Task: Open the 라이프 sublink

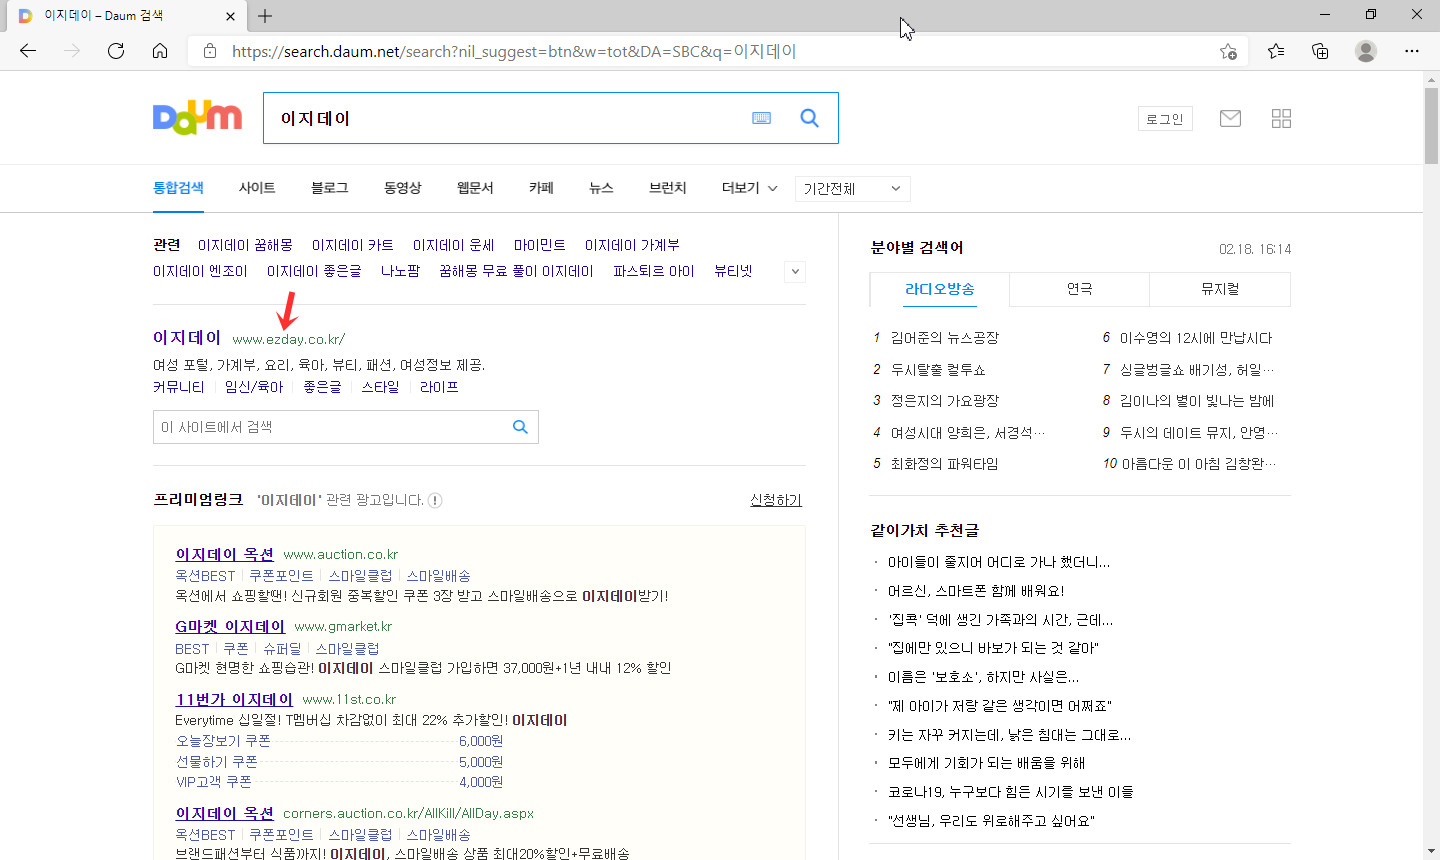Action: pos(439,387)
